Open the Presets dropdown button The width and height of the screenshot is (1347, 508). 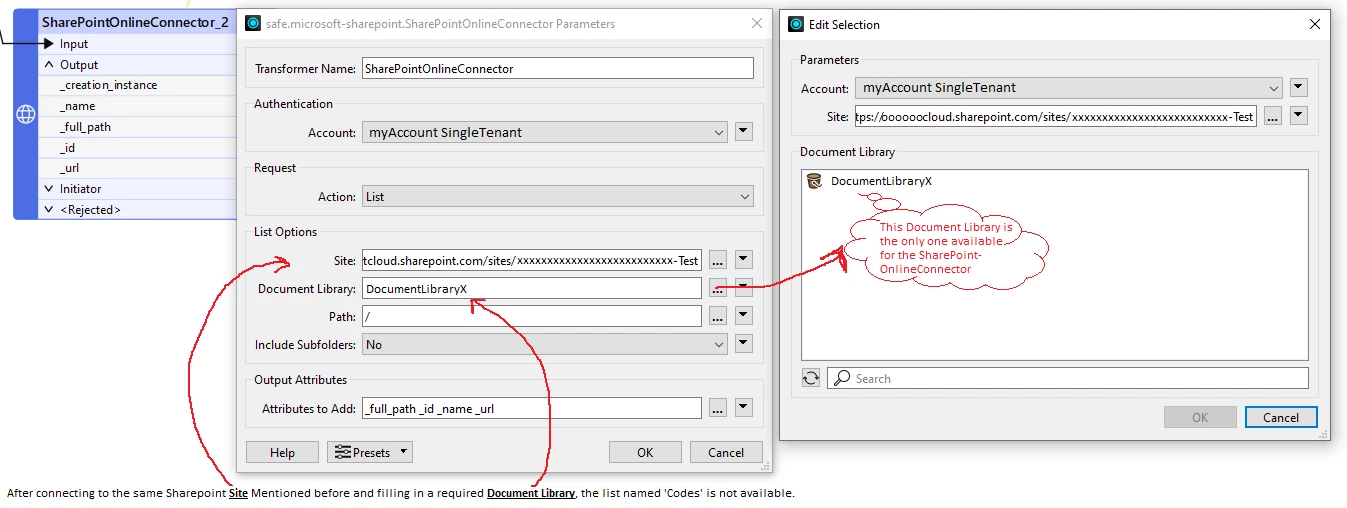click(370, 452)
